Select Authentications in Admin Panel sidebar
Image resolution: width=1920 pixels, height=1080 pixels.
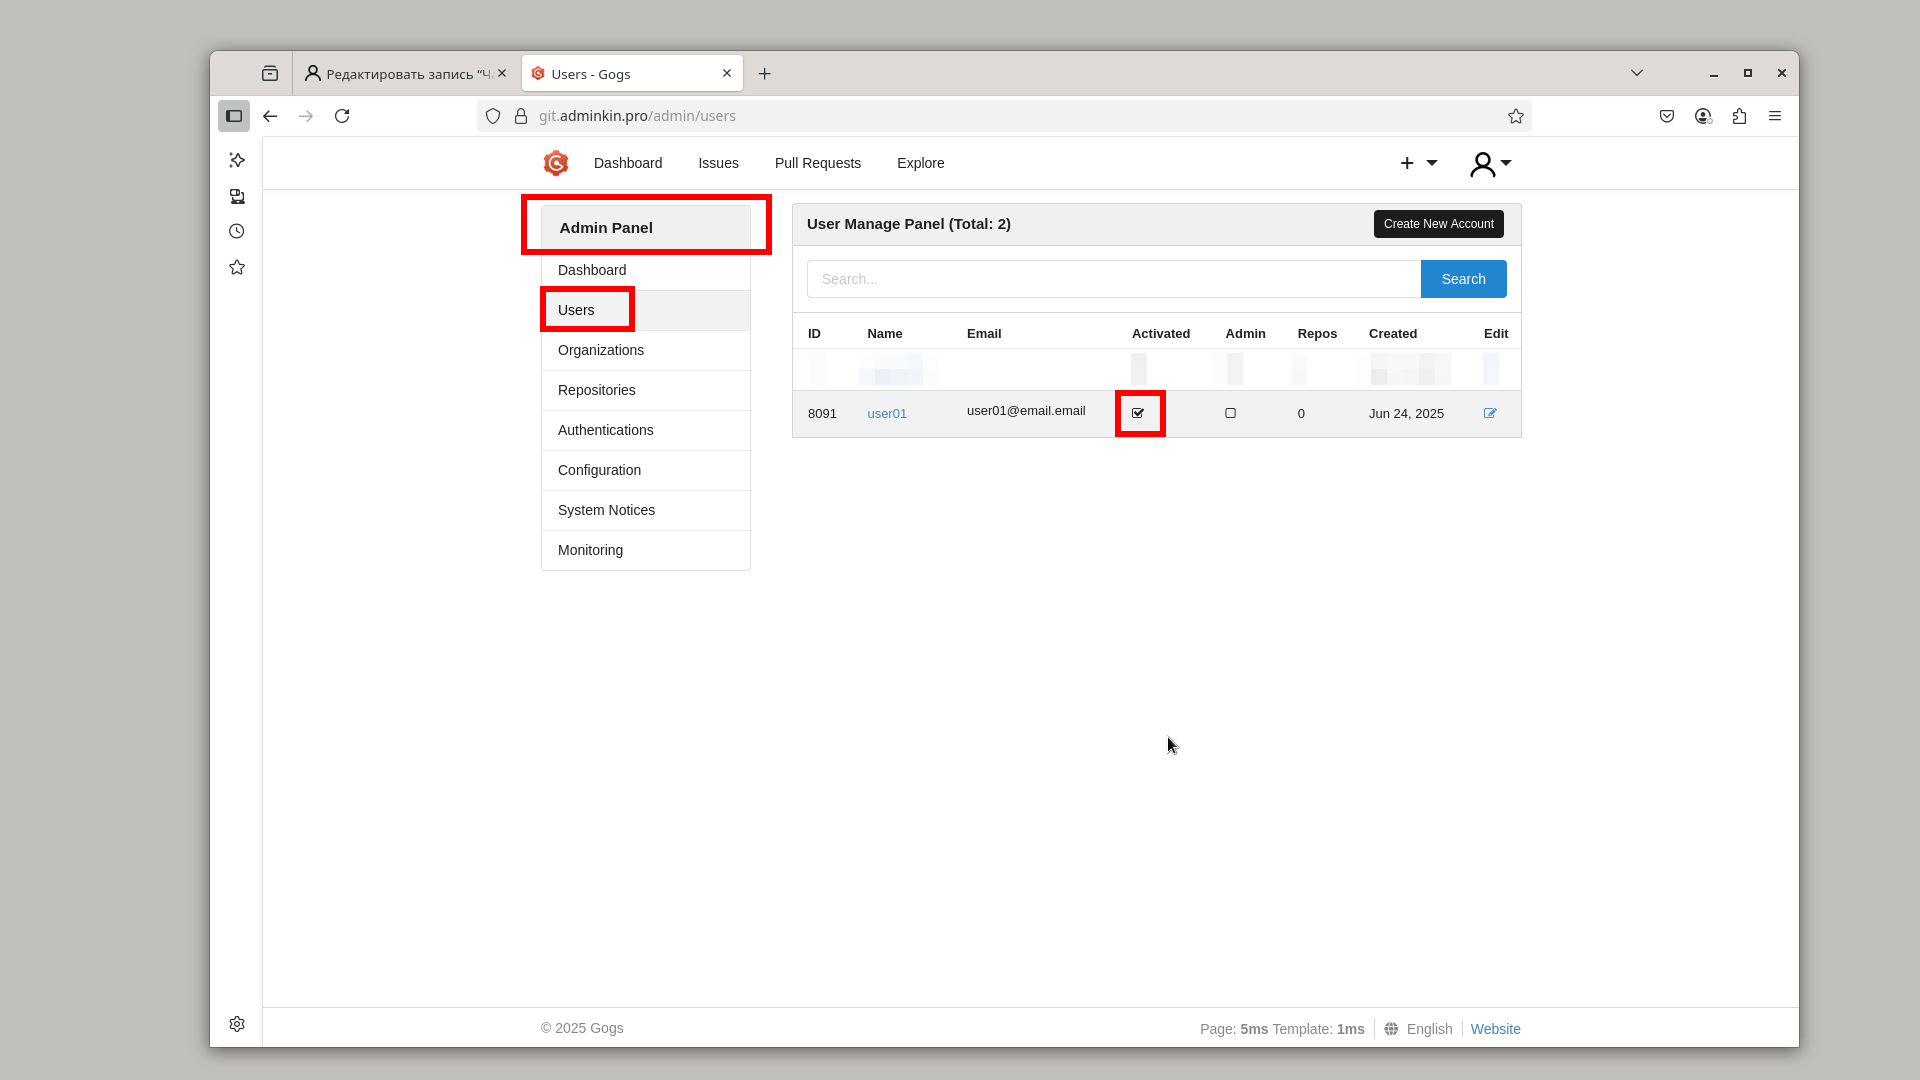pos(646,430)
